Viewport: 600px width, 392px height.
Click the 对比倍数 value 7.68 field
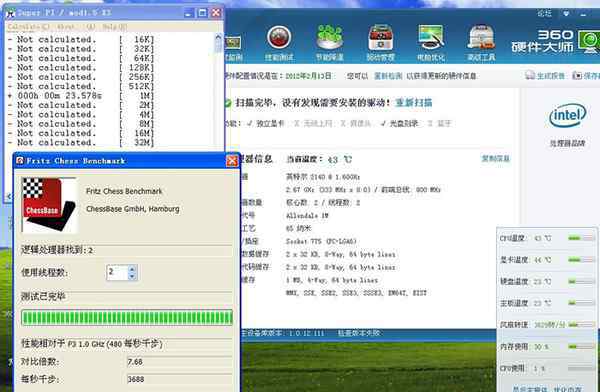pos(179,362)
